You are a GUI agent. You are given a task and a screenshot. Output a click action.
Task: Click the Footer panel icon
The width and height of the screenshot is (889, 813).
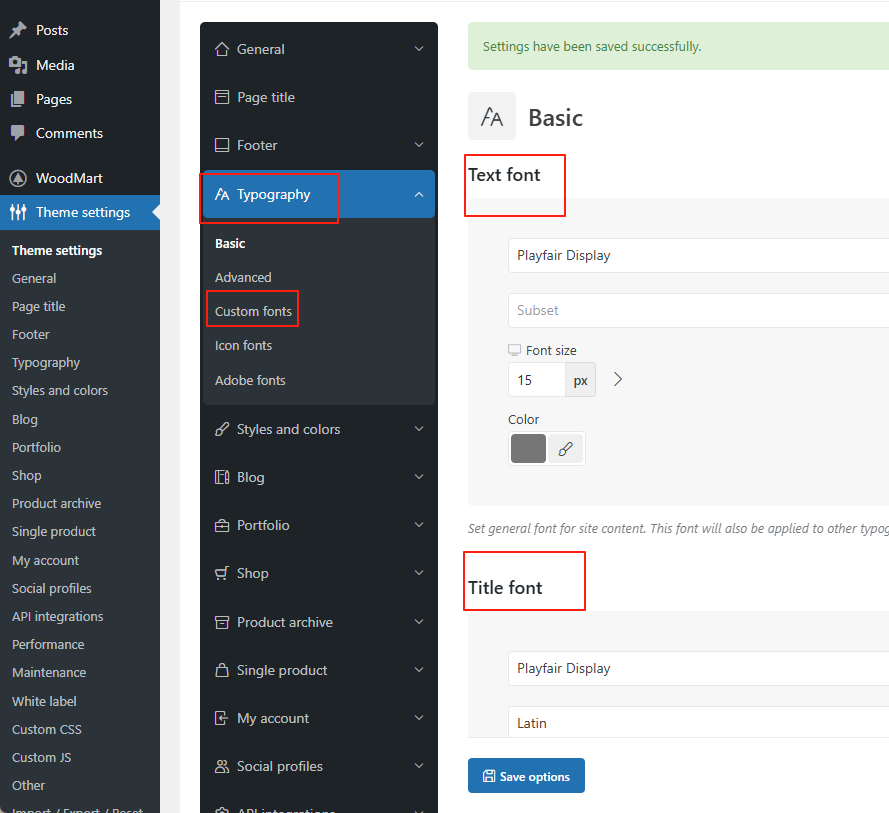coord(222,145)
